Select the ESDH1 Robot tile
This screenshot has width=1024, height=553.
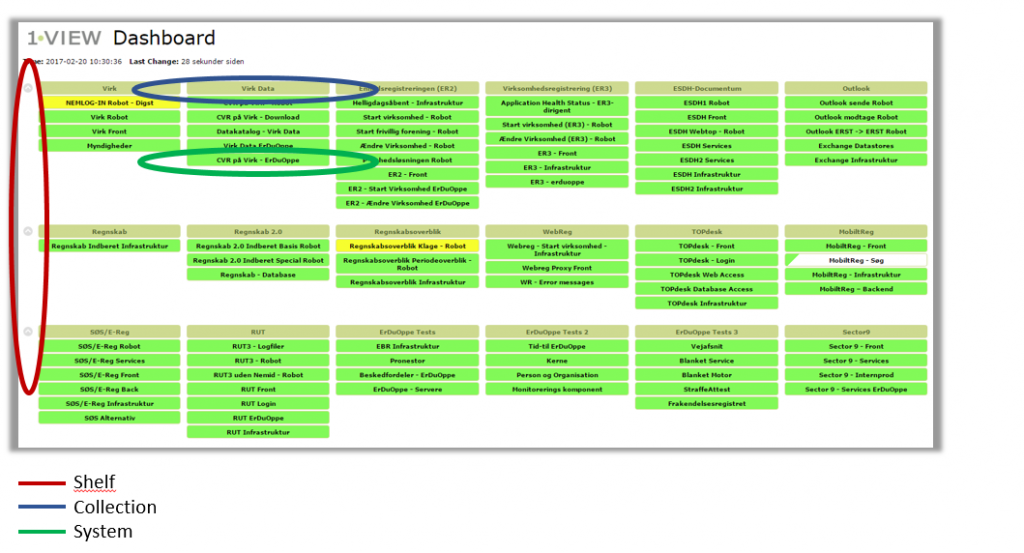pos(707,103)
